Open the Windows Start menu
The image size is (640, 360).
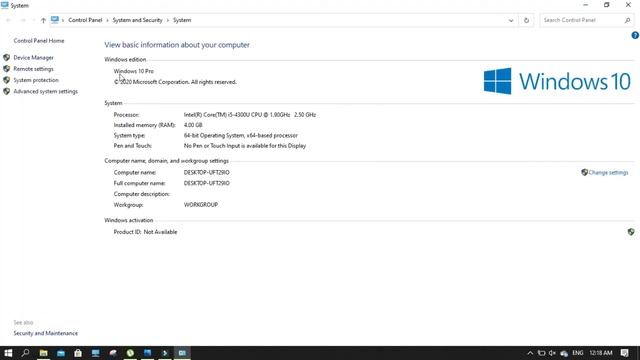pyautogui.click(x=8, y=353)
